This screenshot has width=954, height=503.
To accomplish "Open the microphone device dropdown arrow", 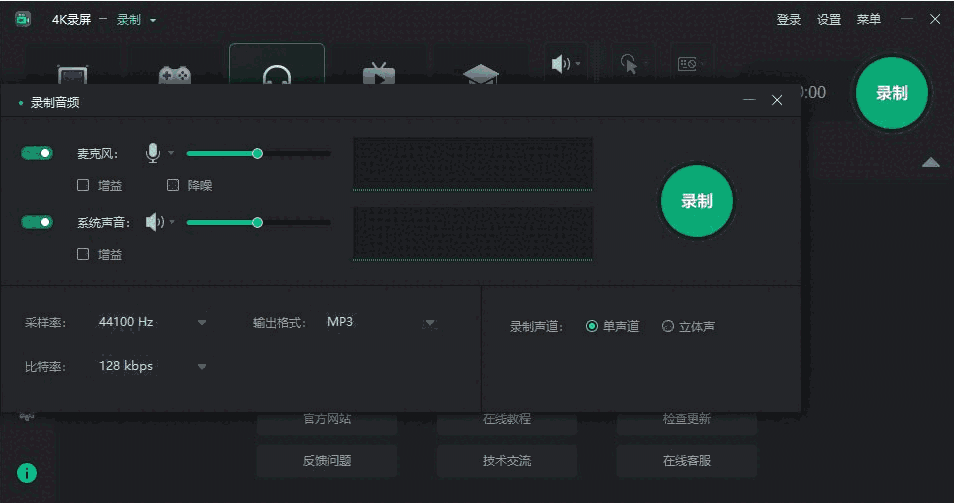I will click(x=171, y=153).
